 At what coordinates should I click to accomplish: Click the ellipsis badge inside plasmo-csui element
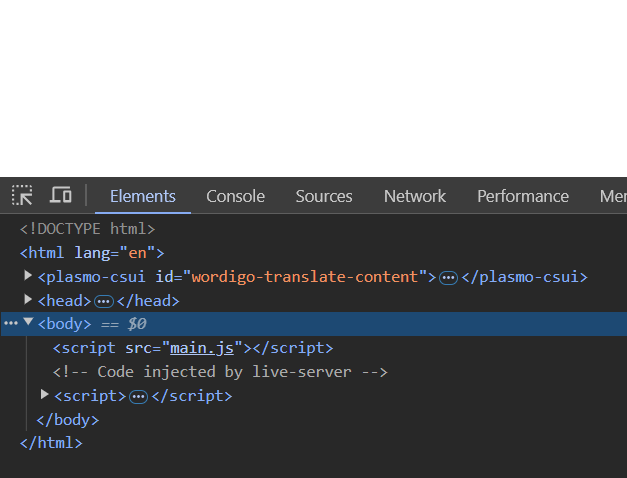[448, 277]
